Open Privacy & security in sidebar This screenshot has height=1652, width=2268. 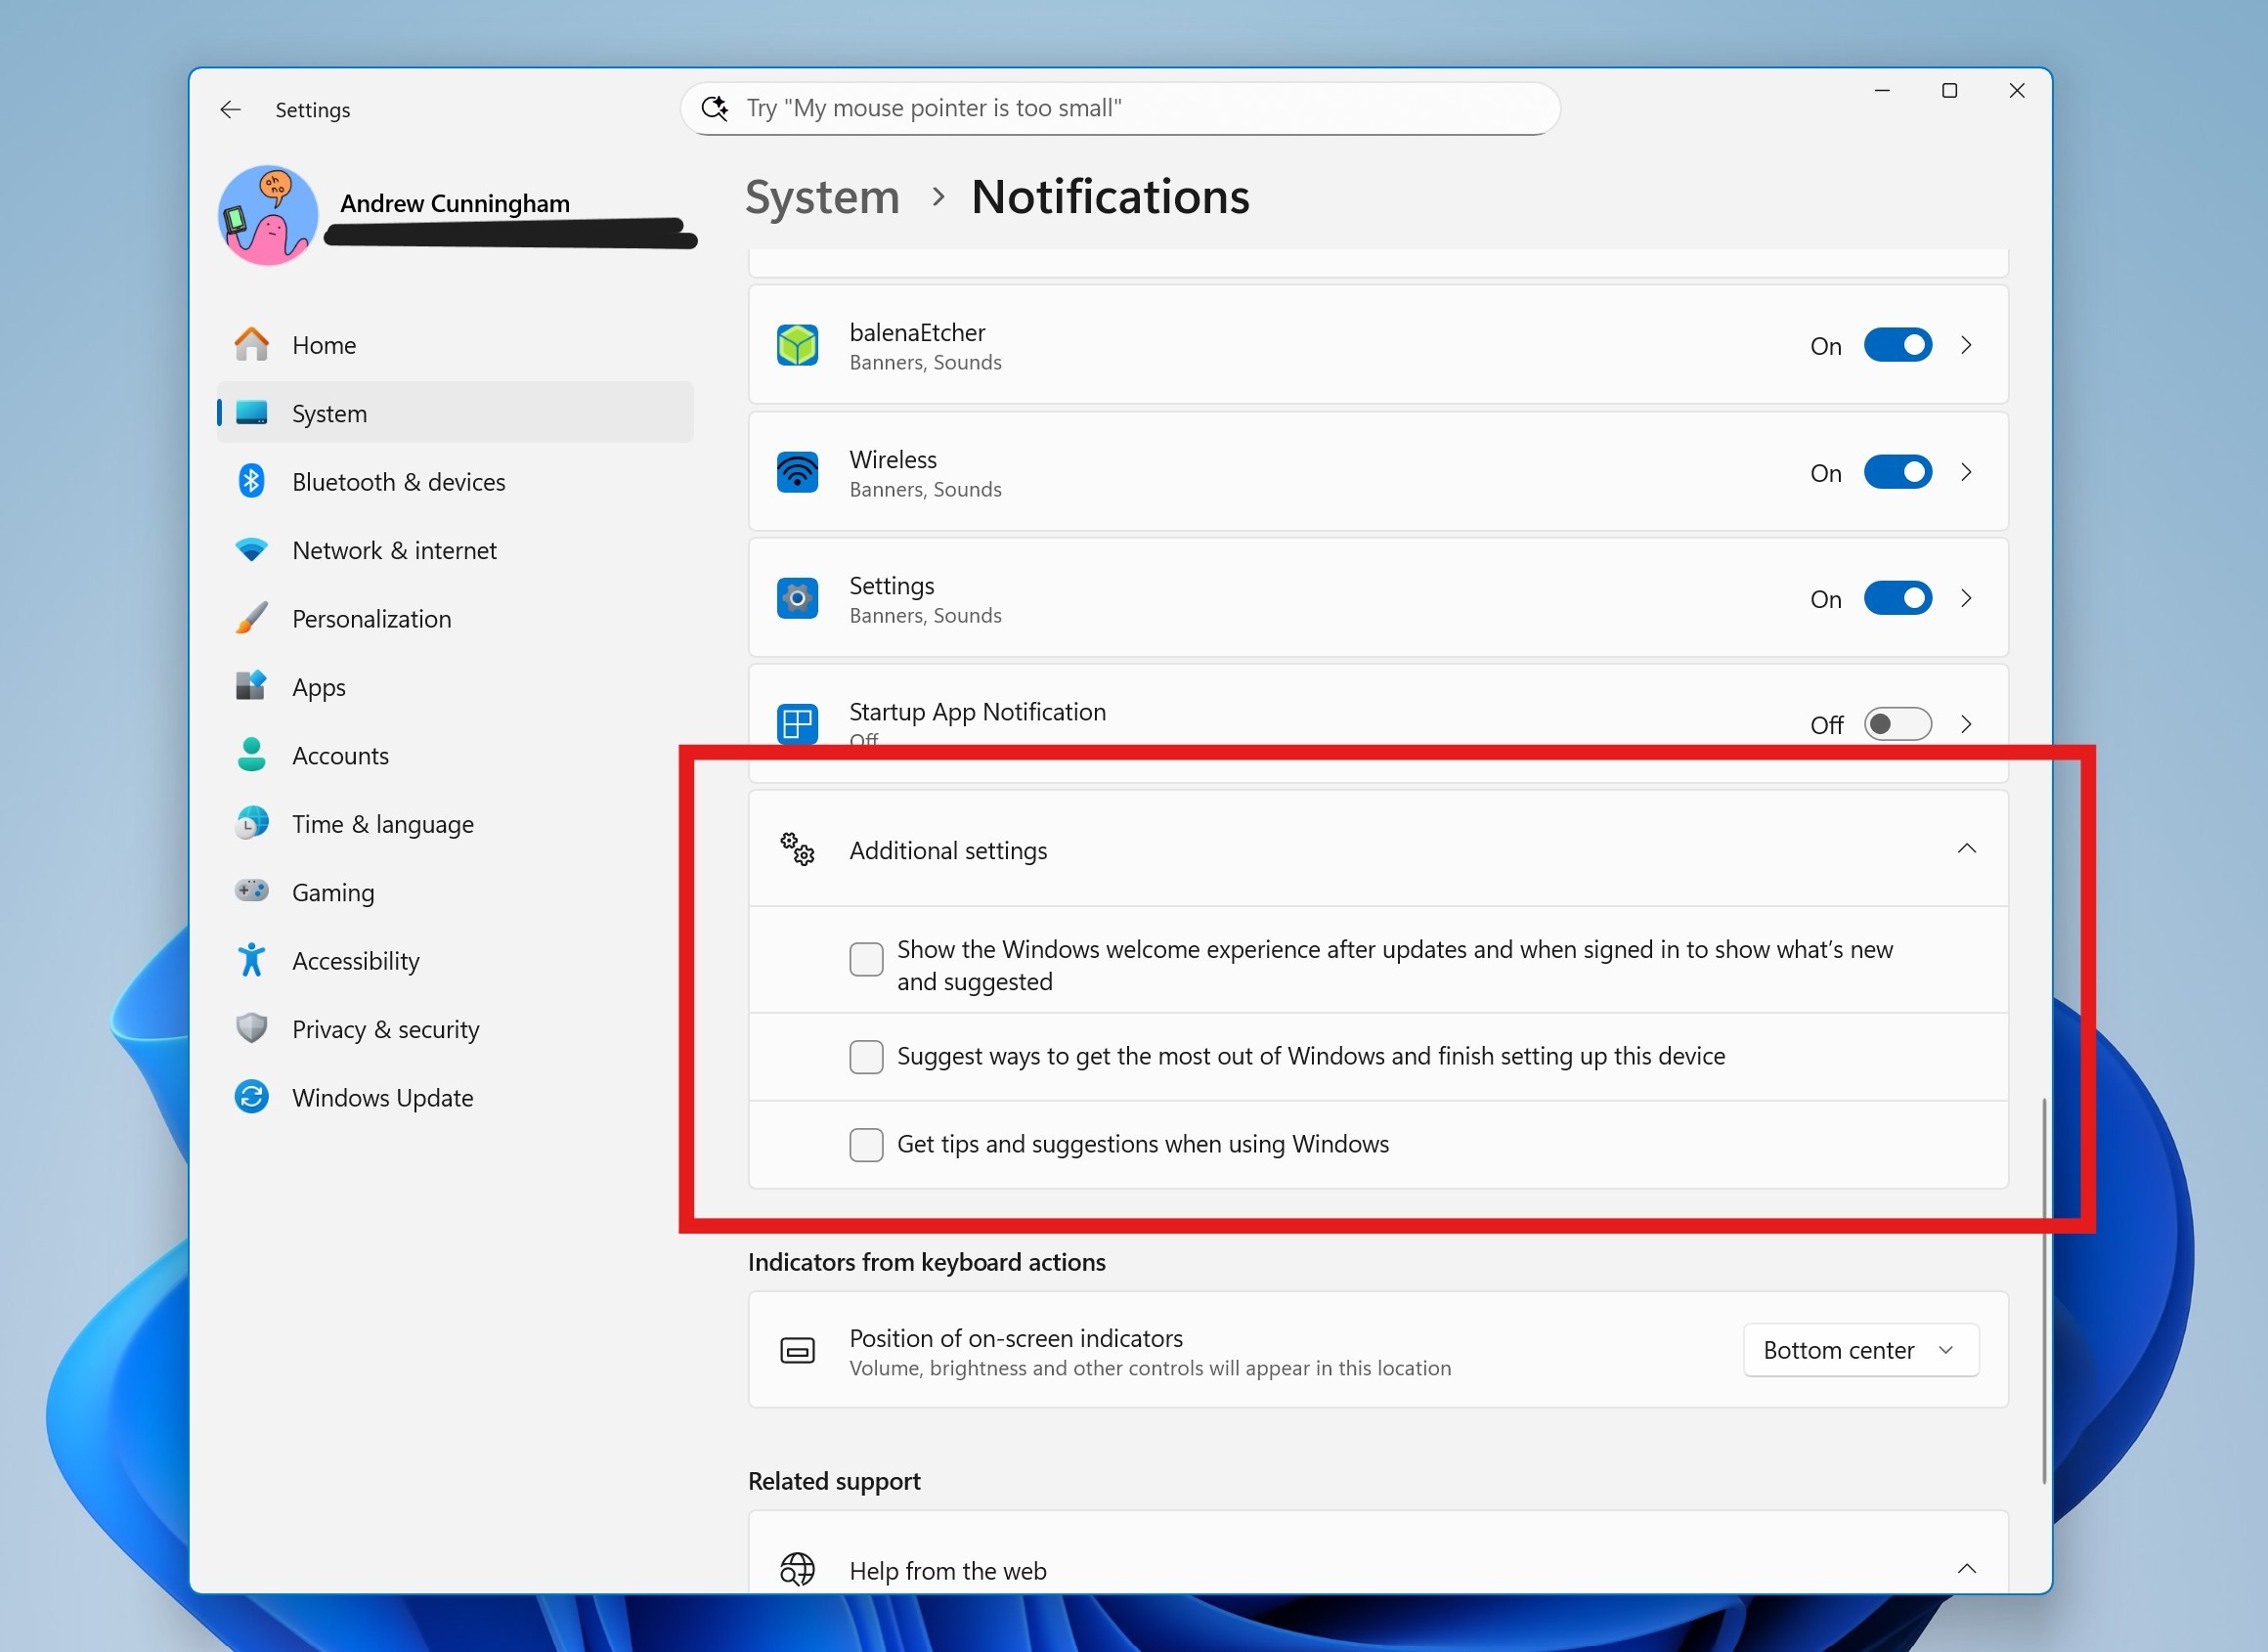click(x=385, y=1030)
